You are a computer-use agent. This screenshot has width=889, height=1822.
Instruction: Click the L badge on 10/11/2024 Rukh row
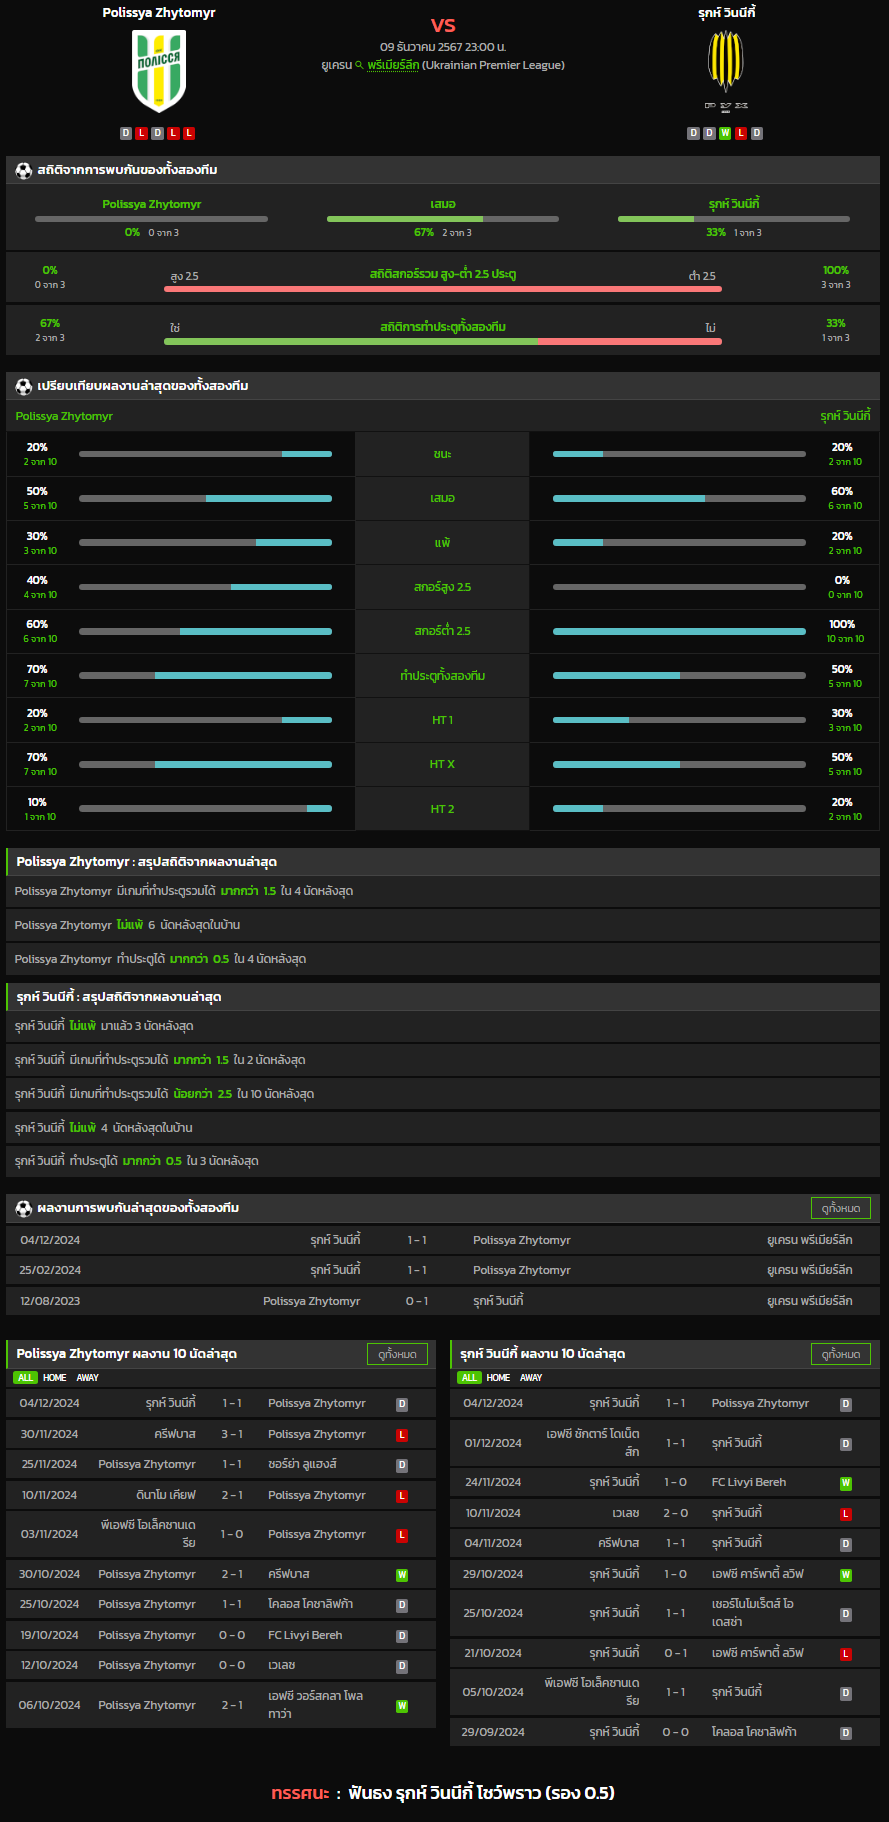846,1514
